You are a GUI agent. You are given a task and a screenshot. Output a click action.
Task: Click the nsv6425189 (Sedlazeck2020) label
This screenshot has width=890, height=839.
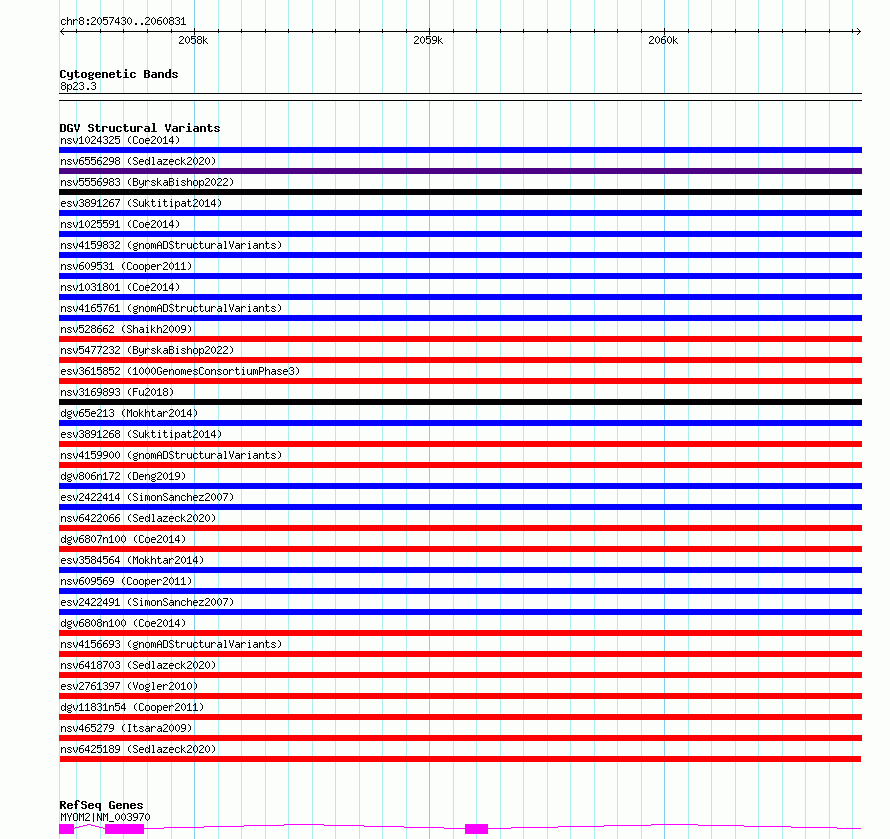coord(138,749)
